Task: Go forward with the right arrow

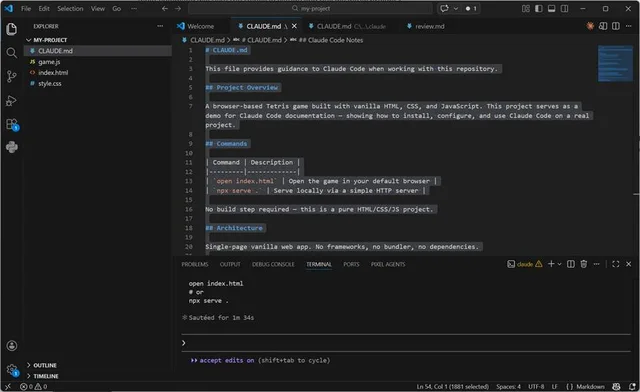Action: 178,9
